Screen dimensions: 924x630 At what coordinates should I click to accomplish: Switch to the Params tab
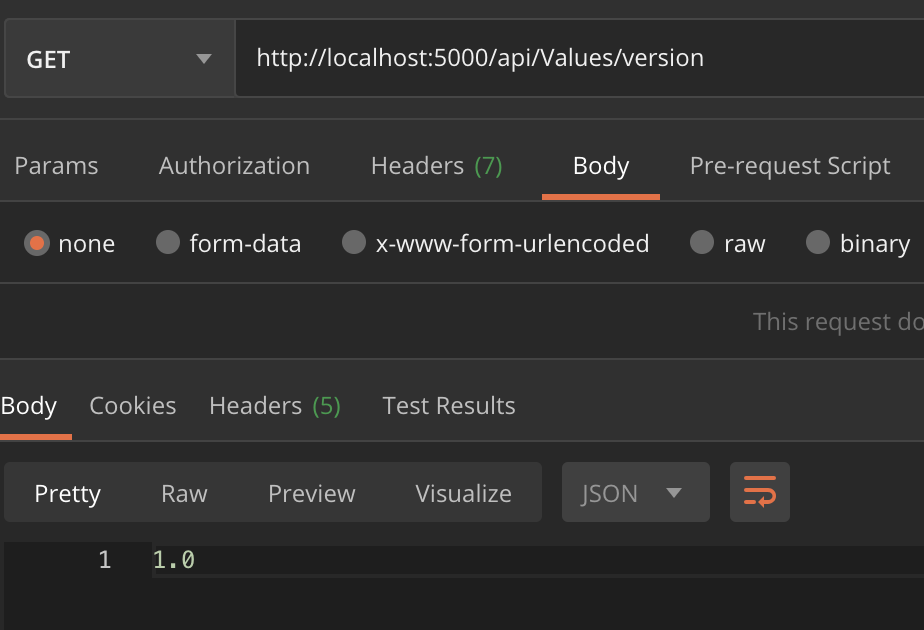(x=57, y=166)
